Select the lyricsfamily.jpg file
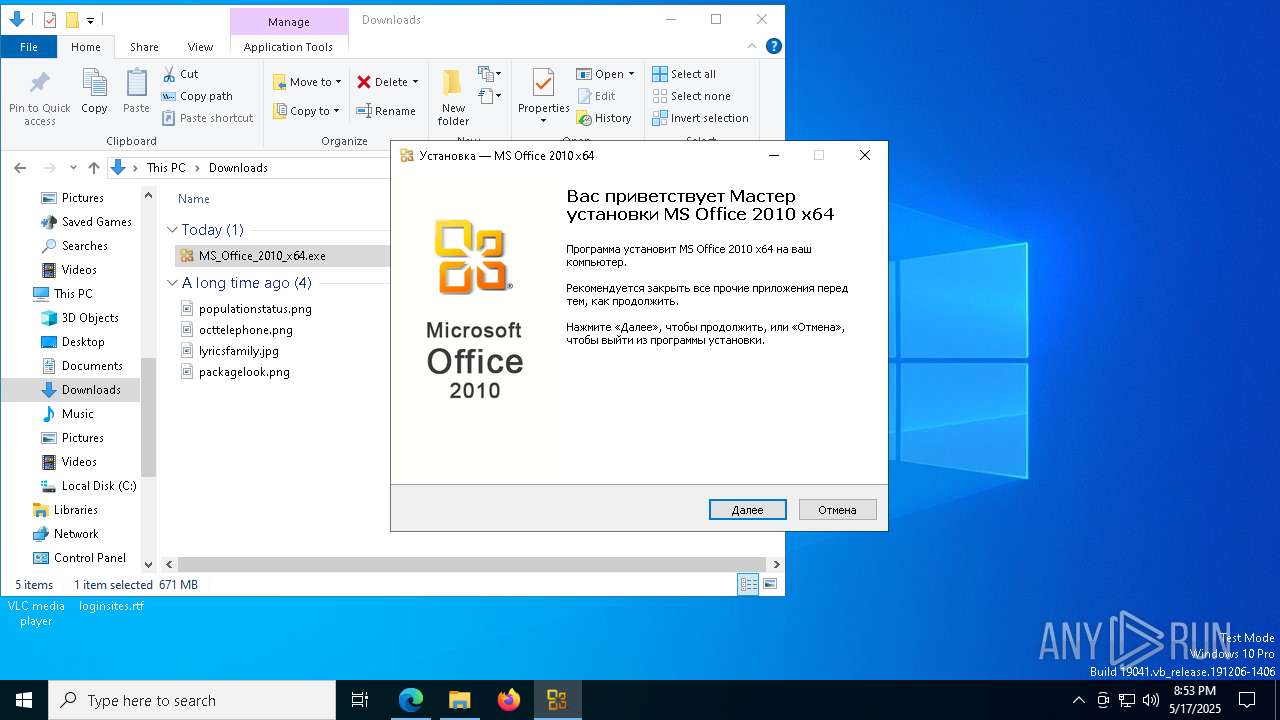The image size is (1280, 720). tap(239, 351)
